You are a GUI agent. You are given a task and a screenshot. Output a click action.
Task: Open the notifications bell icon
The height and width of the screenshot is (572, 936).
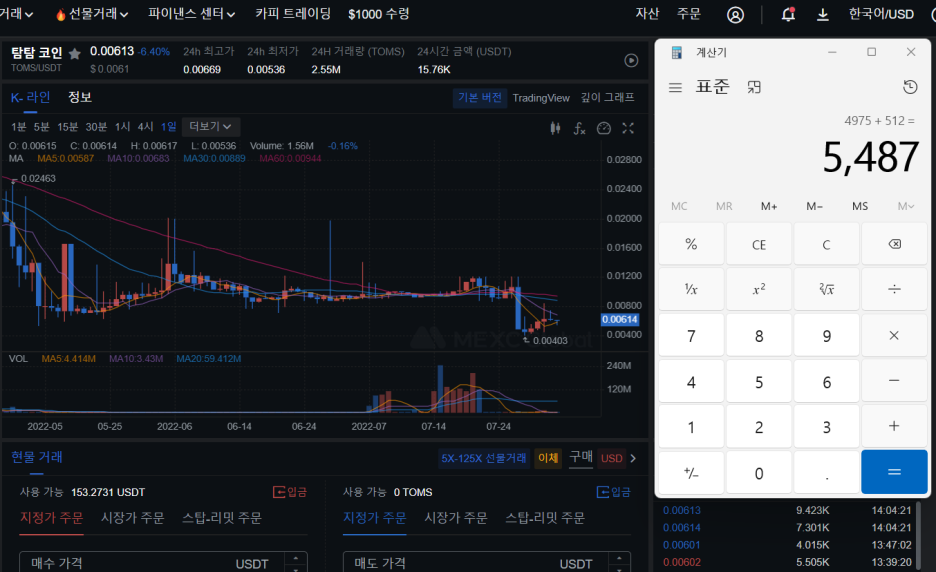[788, 14]
